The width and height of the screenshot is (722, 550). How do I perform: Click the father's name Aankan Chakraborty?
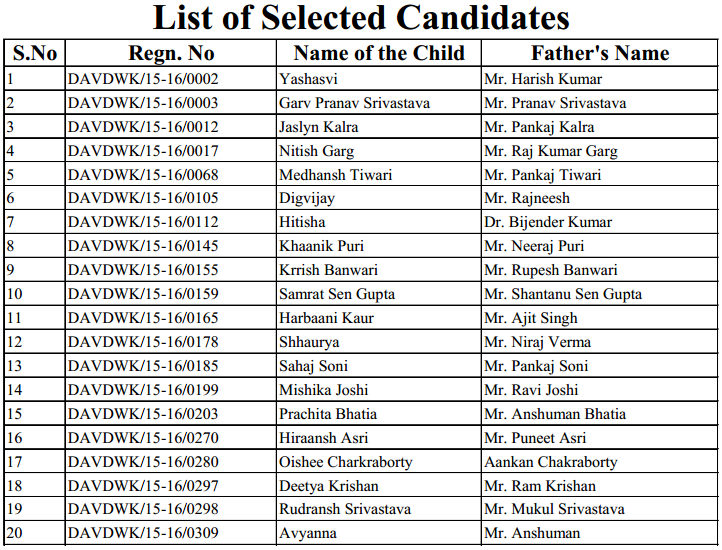(x=550, y=462)
